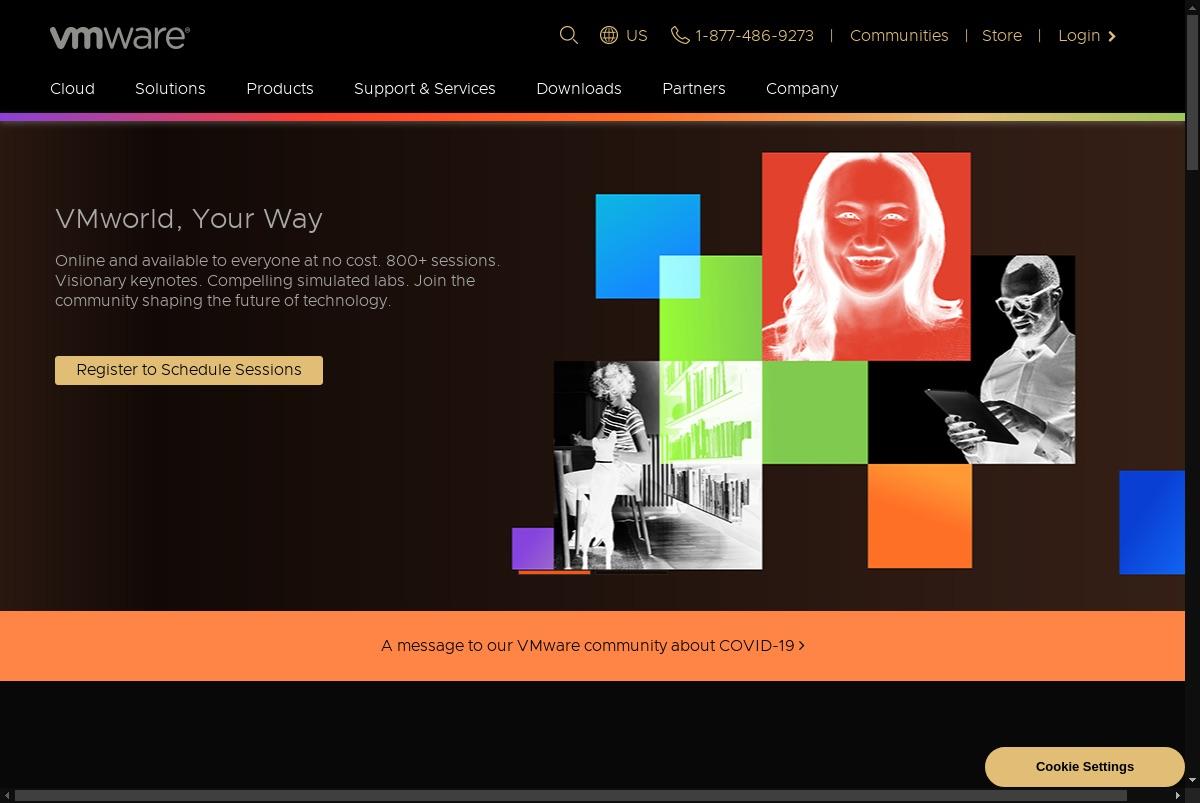This screenshot has width=1200, height=803.
Task: Open the Partners menu
Action: (x=694, y=88)
